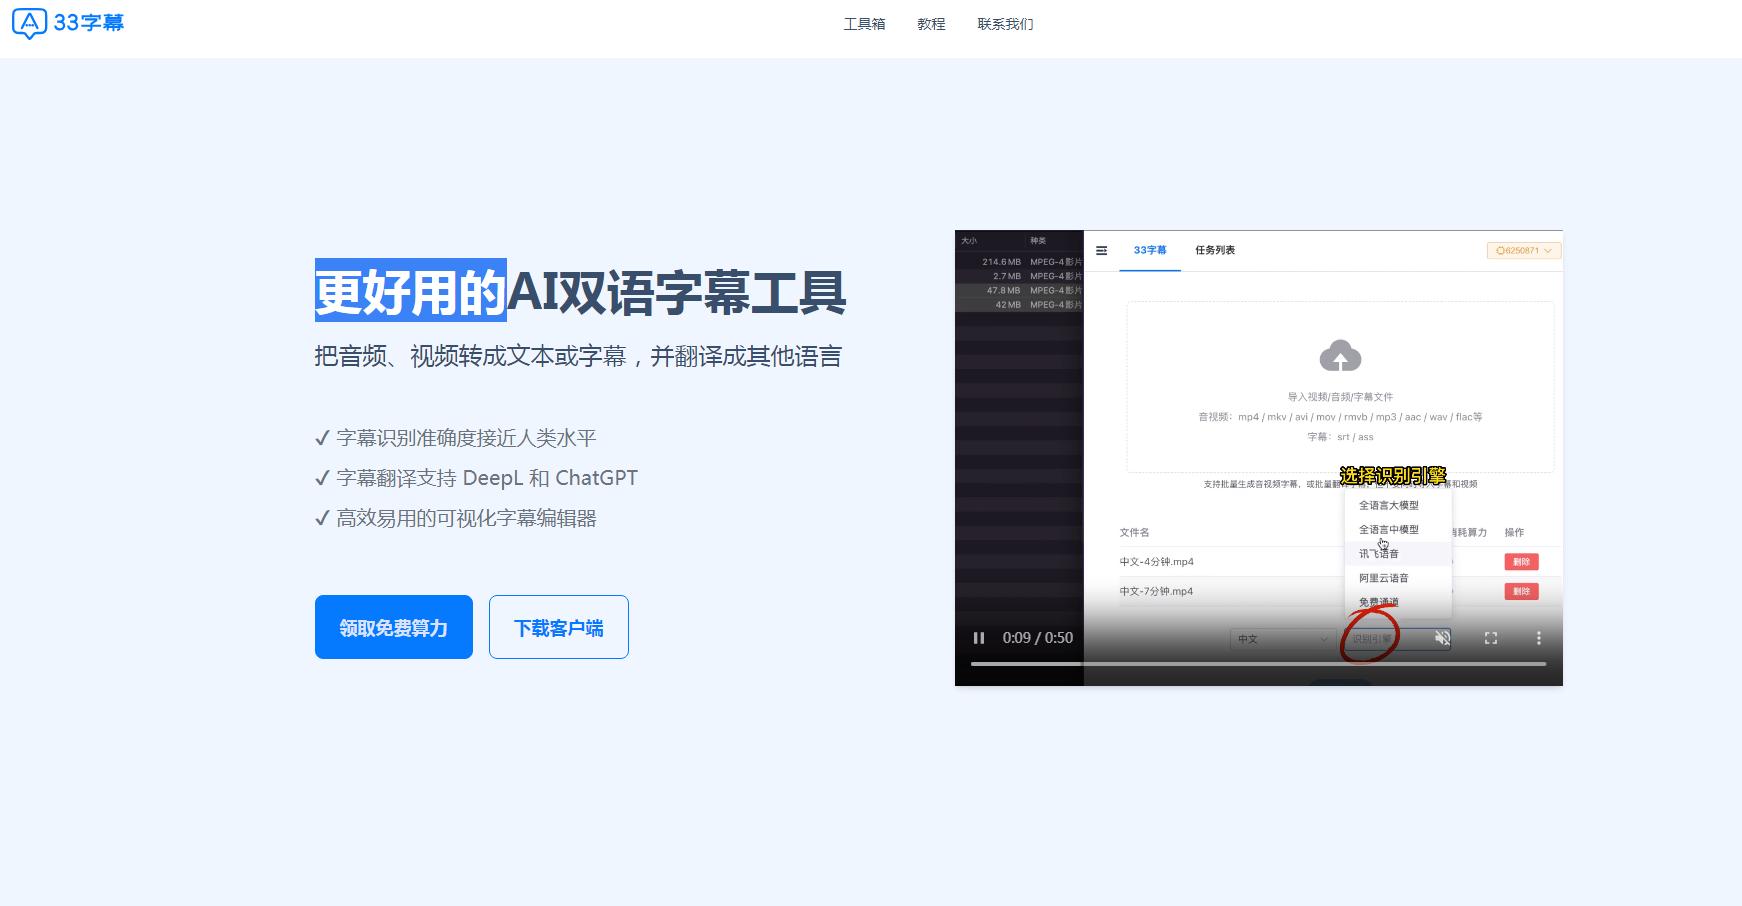Image resolution: width=1742 pixels, height=906 pixels.
Task: Delete the 中文-4分钟.mp4 row
Action: pos(1521,562)
